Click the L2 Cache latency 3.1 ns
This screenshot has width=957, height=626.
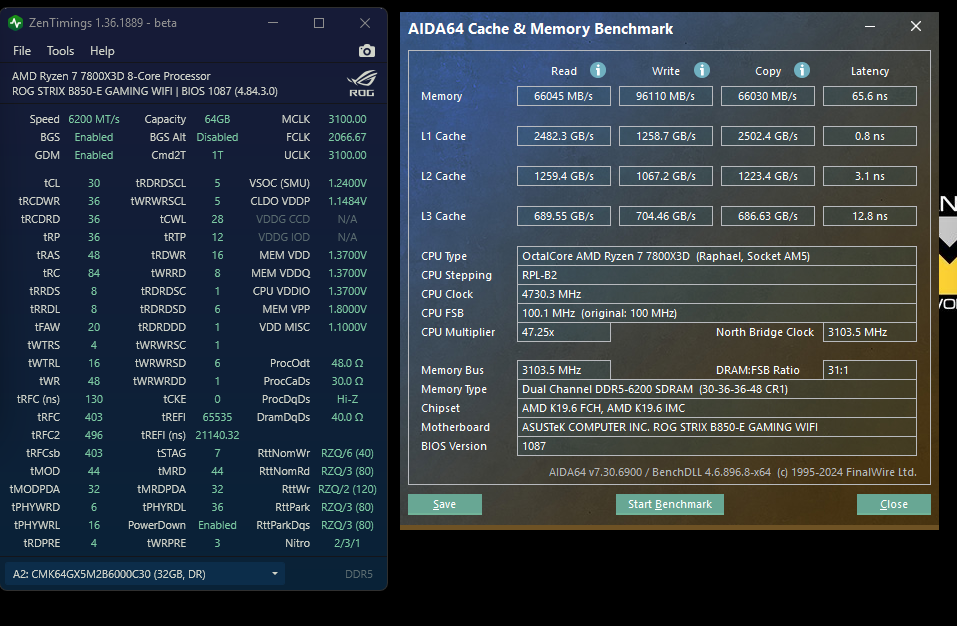(870, 176)
